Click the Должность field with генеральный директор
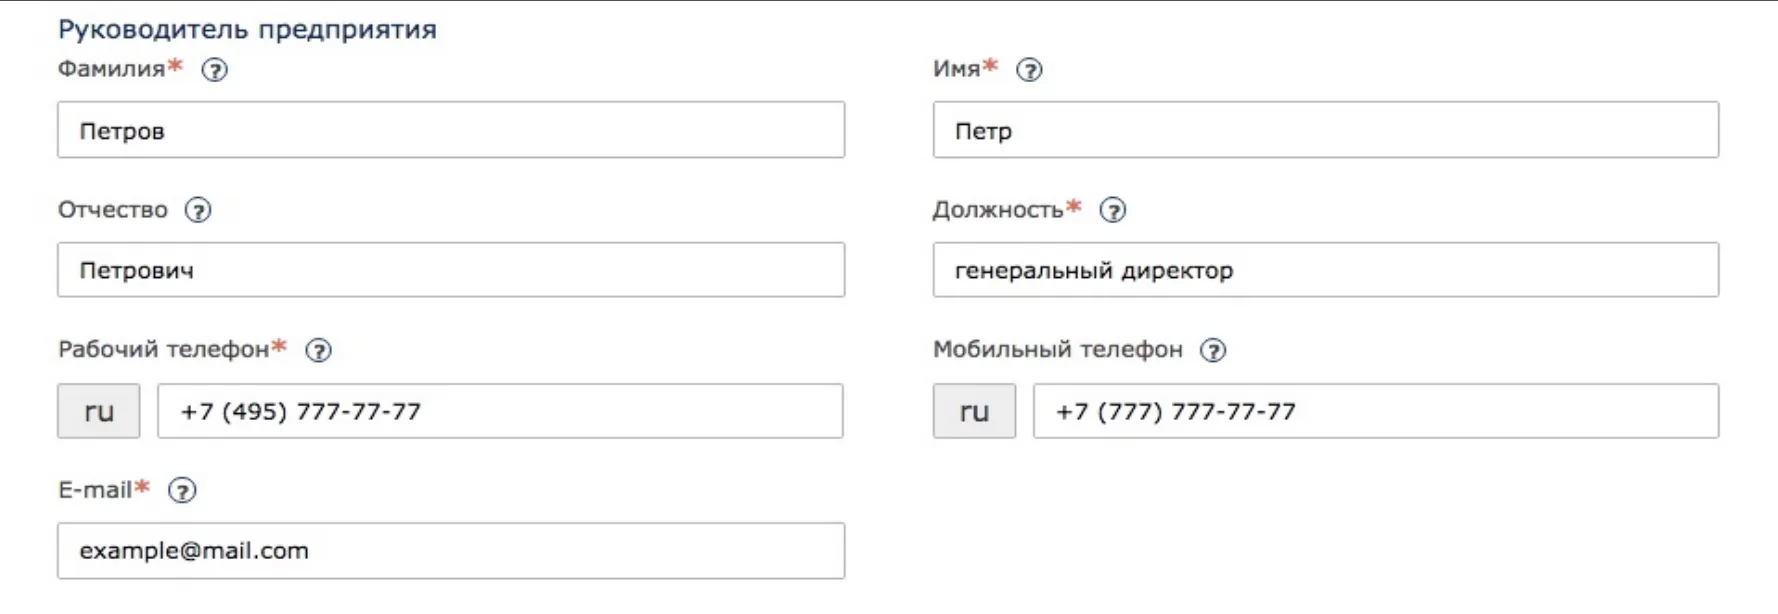This screenshot has width=1778, height=614. 1325,270
